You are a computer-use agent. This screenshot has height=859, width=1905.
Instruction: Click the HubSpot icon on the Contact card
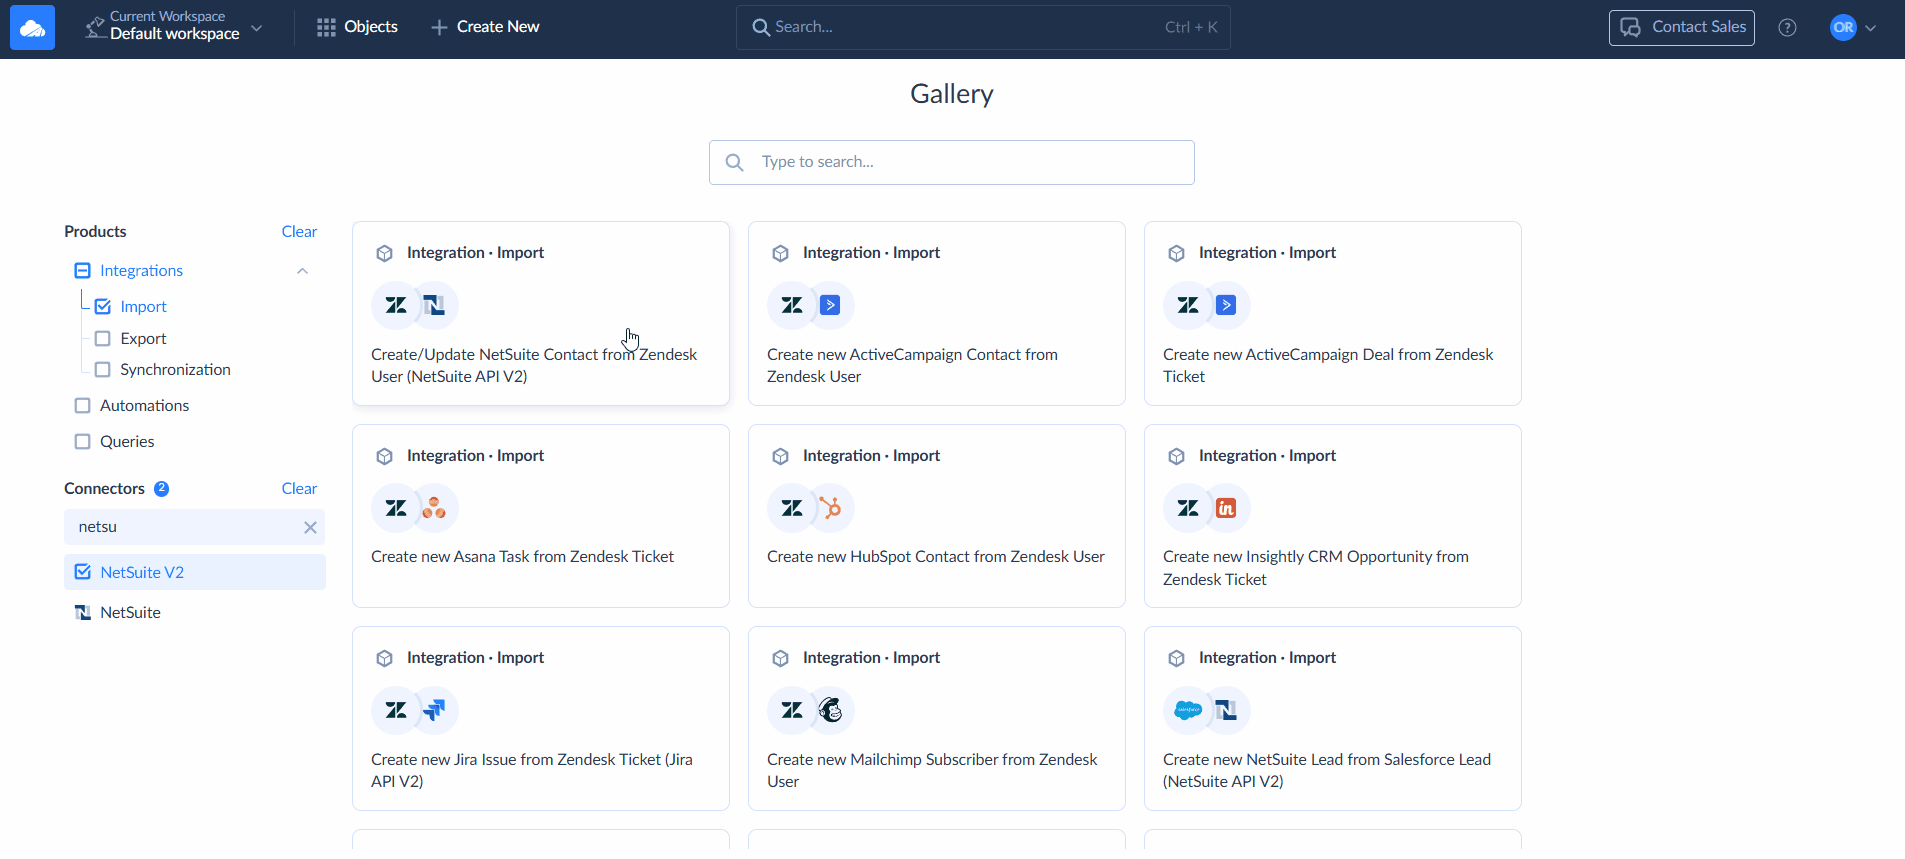tap(830, 508)
